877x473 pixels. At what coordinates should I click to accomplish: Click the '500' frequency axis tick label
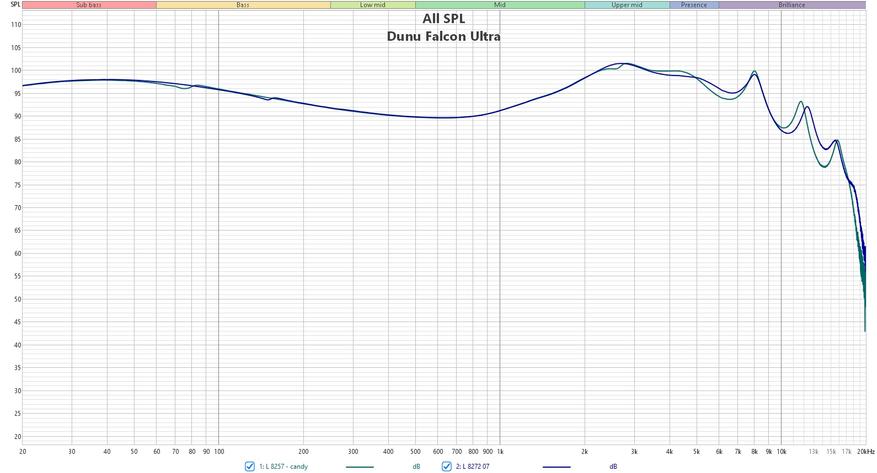click(415, 451)
